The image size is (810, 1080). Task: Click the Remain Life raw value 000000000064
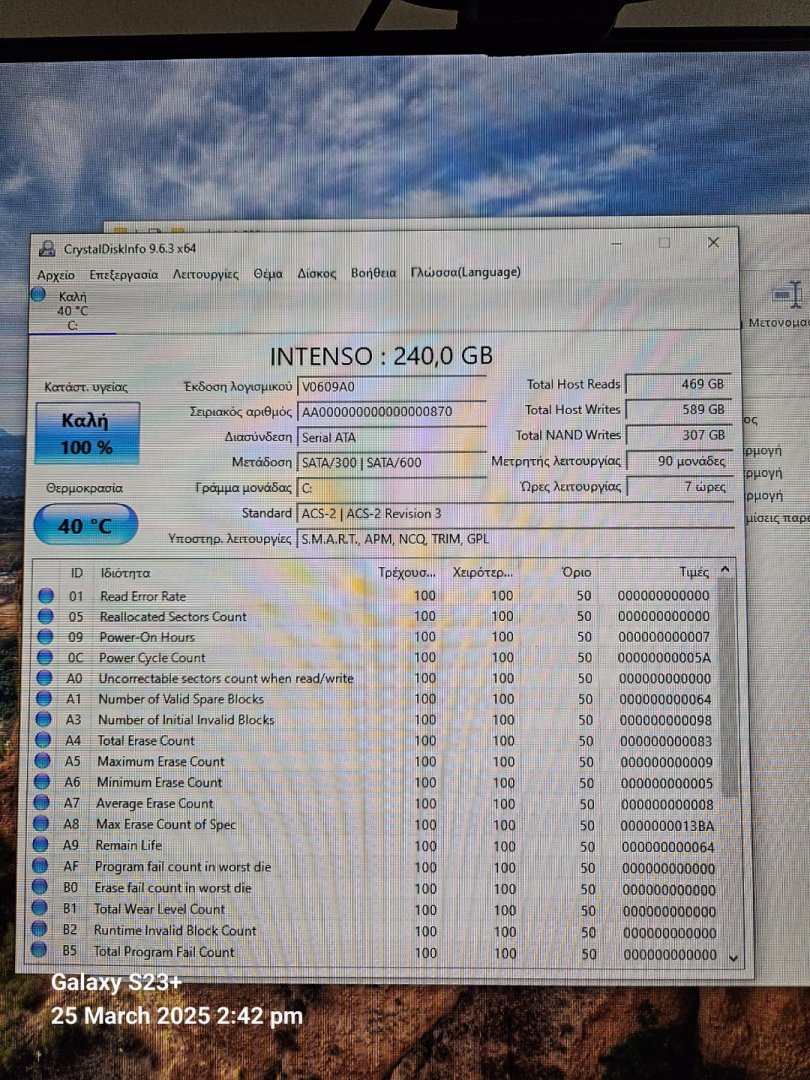(x=667, y=847)
